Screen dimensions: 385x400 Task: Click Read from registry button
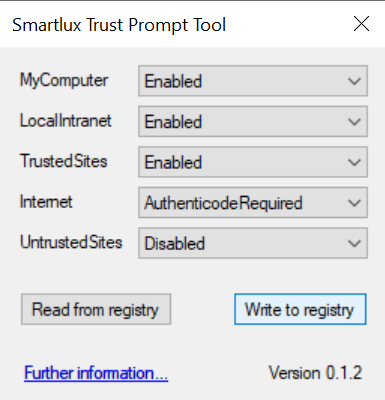point(96,309)
